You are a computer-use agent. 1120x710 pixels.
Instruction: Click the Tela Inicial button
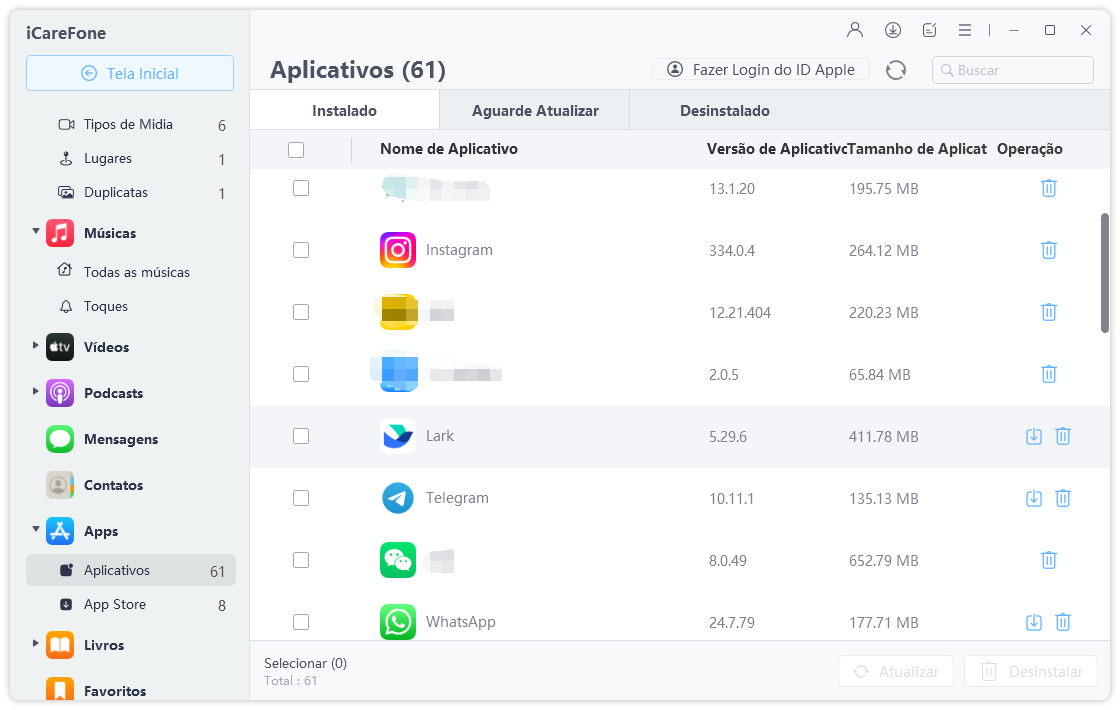(130, 73)
